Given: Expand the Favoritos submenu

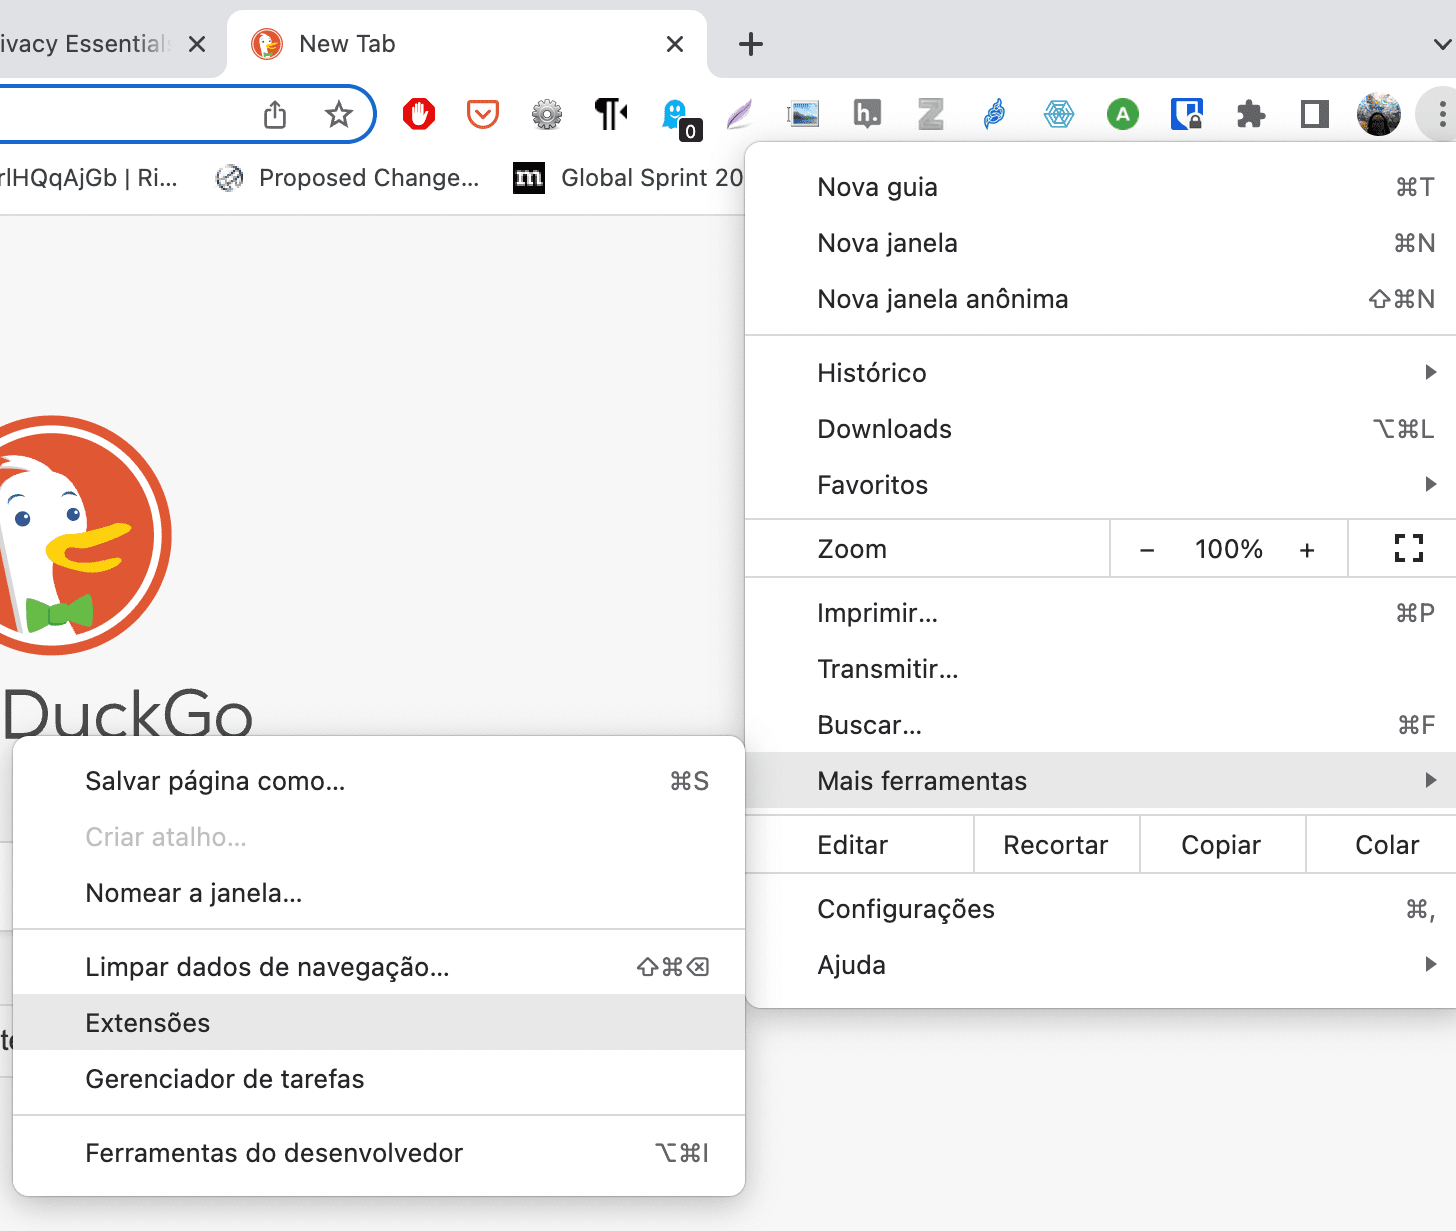Looking at the screenshot, I should click(1100, 485).
